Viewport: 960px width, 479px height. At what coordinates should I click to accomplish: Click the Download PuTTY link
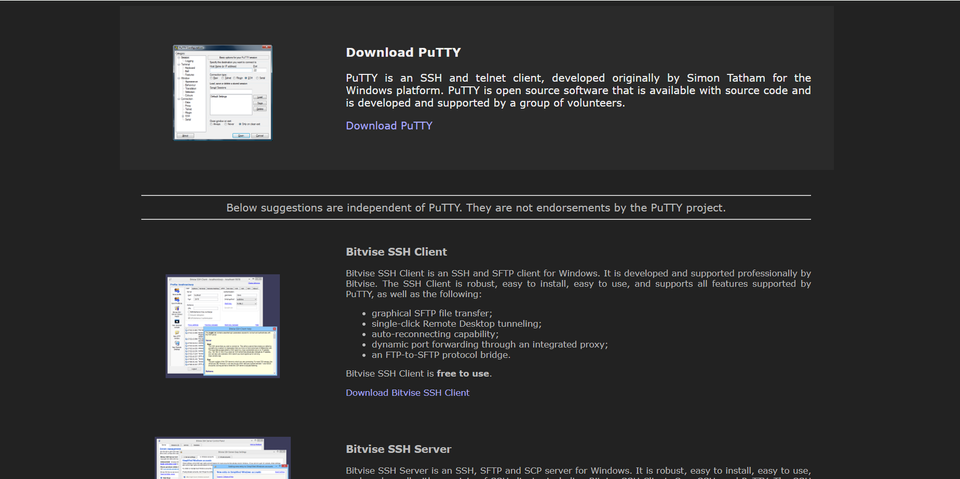pos(389,126)
